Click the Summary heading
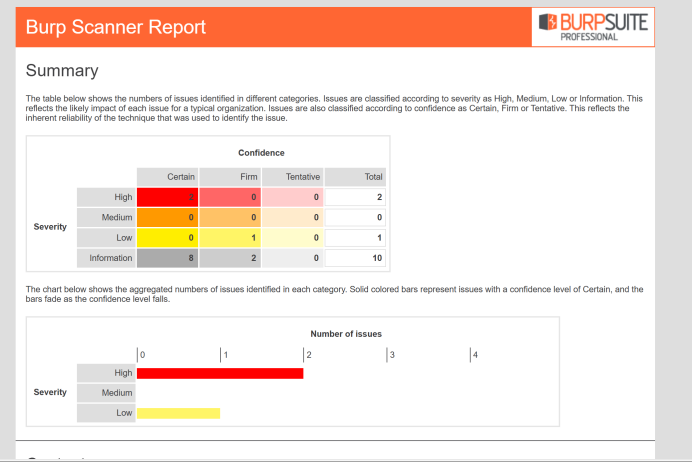 click(62, 71)
